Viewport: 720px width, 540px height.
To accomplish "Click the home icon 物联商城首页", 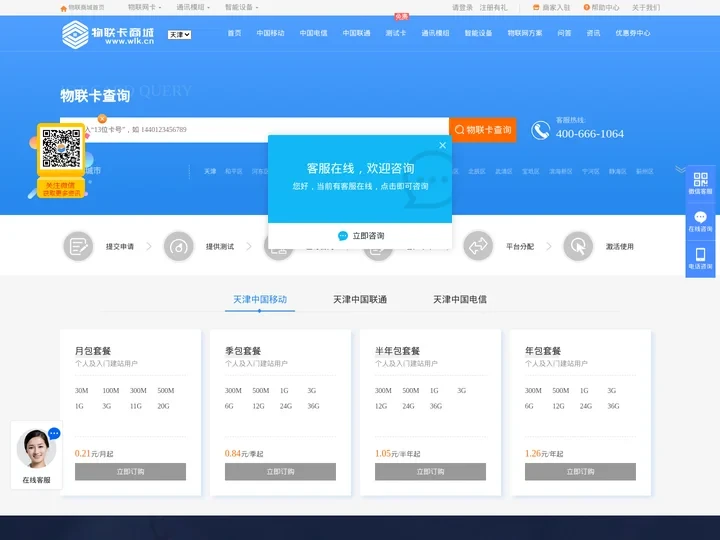I will pos(82,8).
